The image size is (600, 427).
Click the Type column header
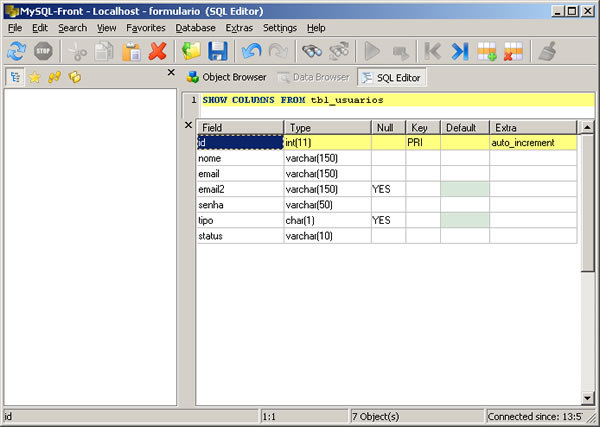pyautogui.click(x=327, y=127)
